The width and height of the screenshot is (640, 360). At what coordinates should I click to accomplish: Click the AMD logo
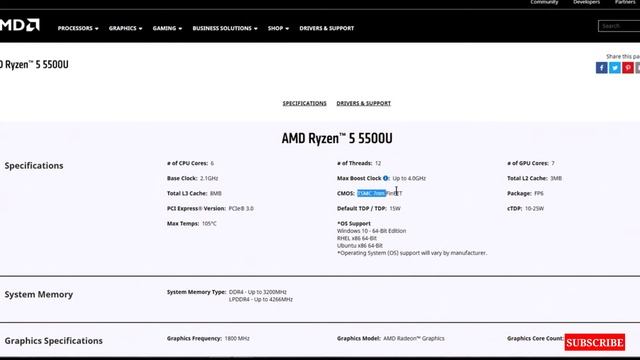[20, 25]
